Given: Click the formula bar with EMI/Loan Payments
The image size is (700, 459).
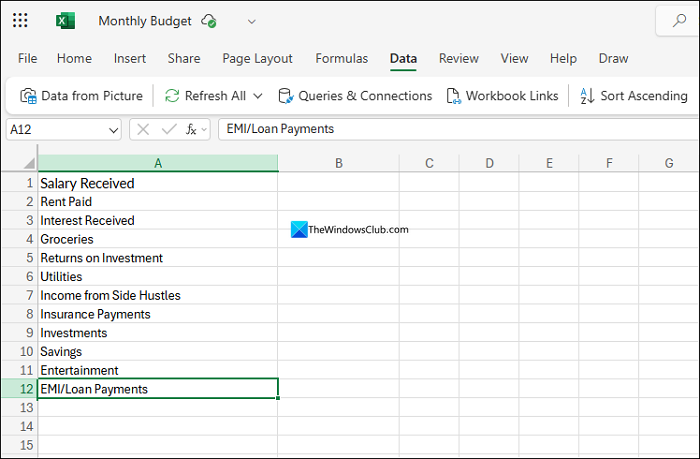Looking at the screenshot, I should (458, 129).
